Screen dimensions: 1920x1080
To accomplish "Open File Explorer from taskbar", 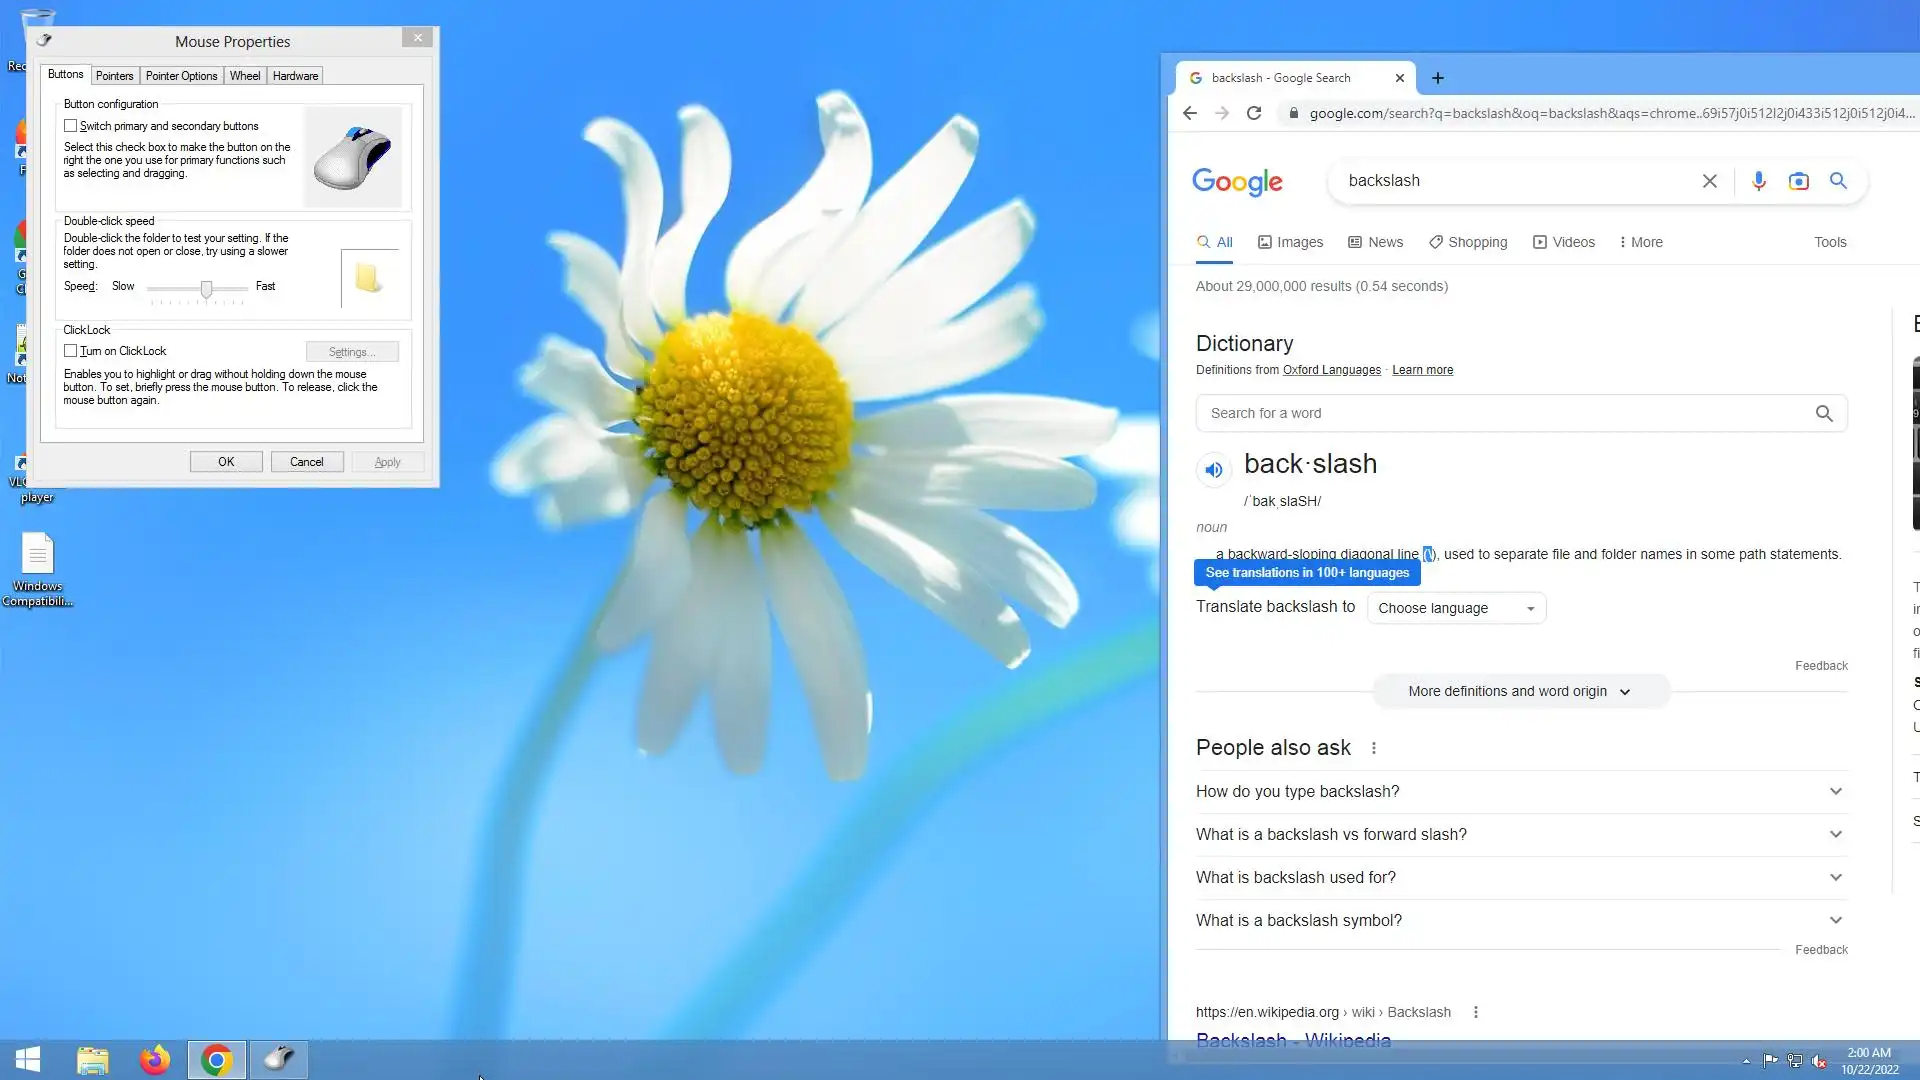I will click(x=92, y=1059).
